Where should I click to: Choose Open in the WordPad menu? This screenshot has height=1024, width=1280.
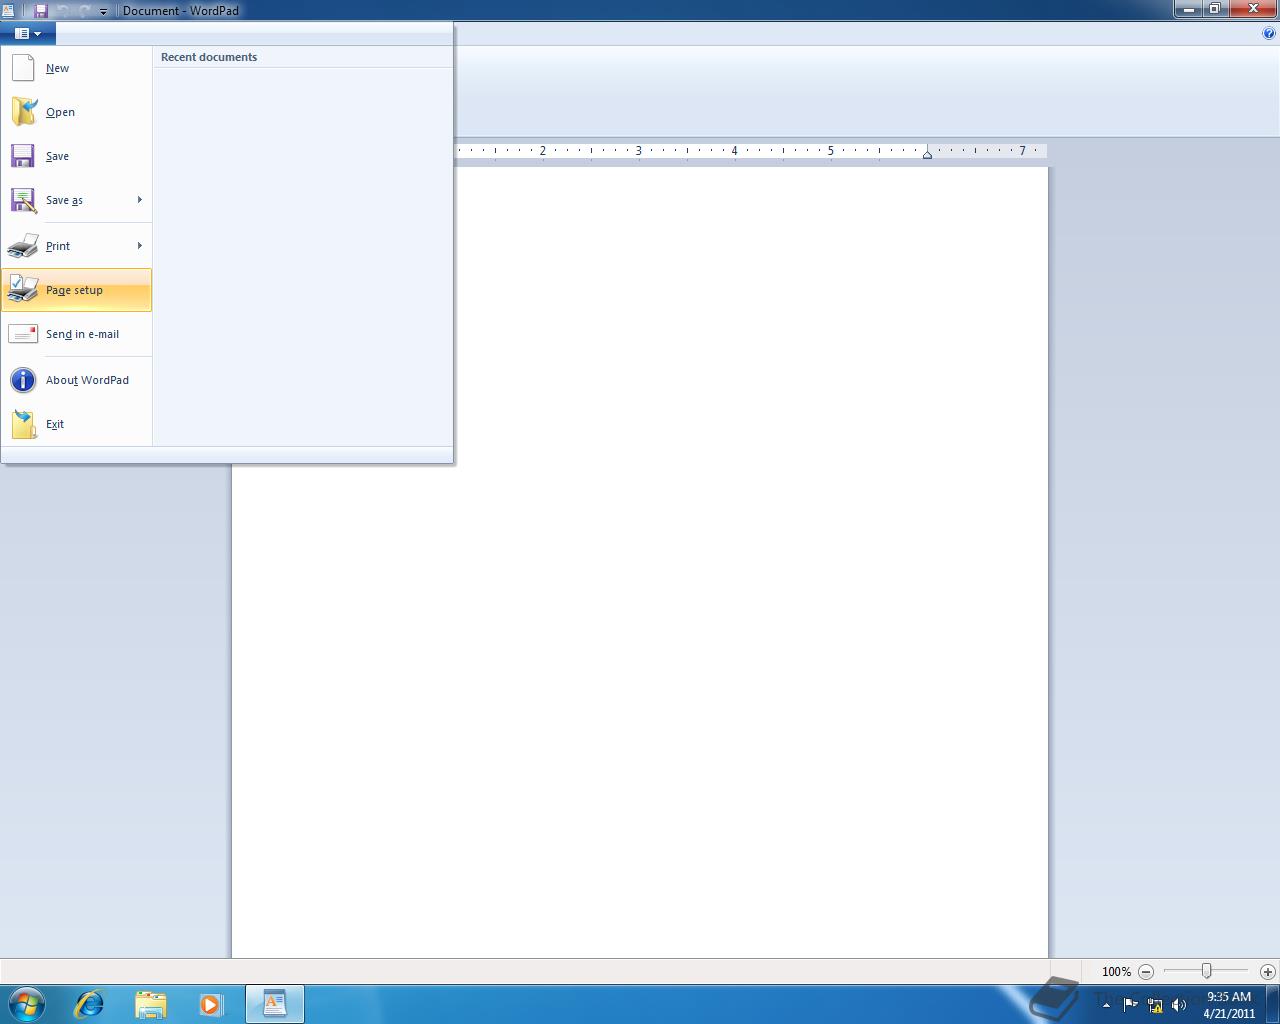coord(76,112)
